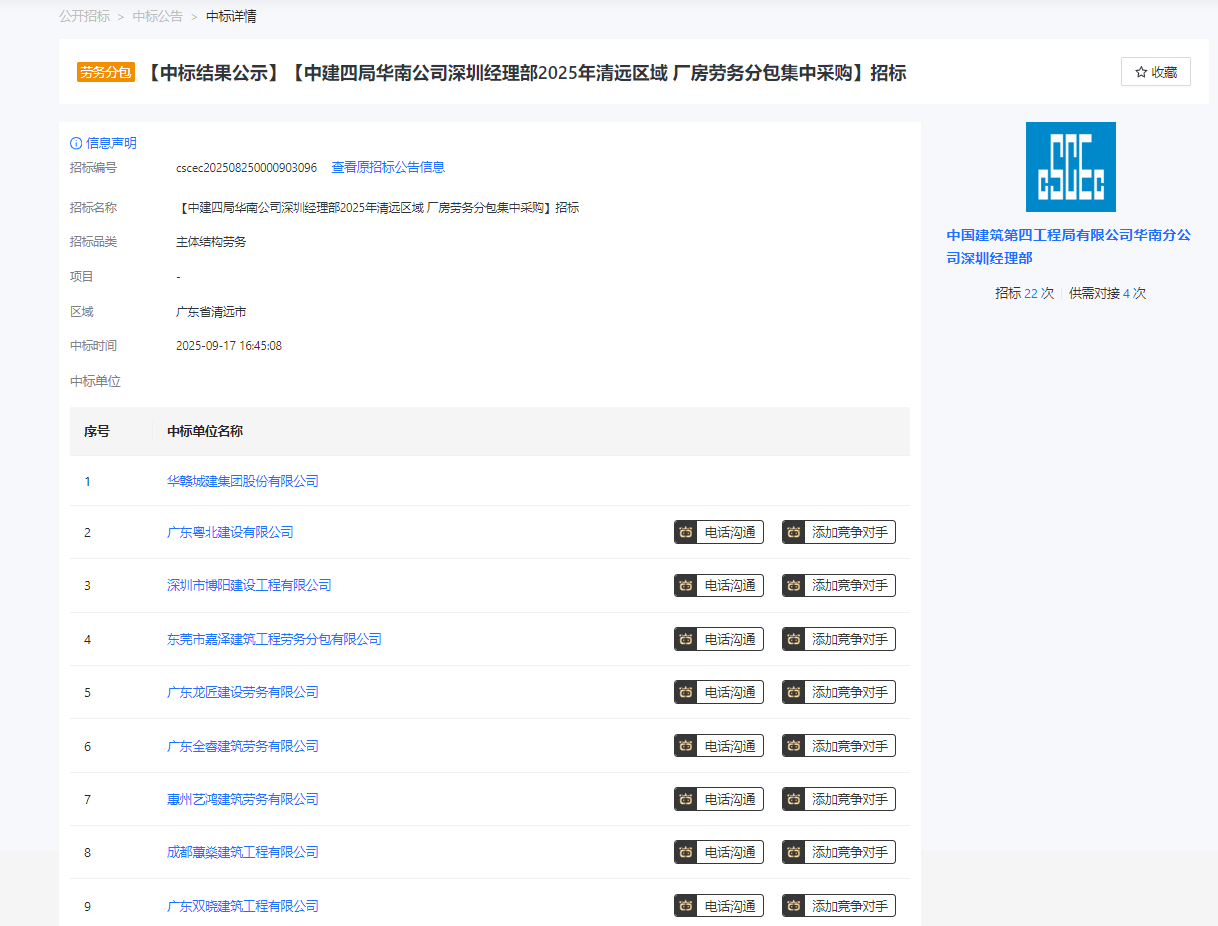The height and width of the screenshot is (926, 1218).
Task: Click 添加竞争对手 icon for 深圳市博阳建设工程有限公司
Action: (794, 585)
